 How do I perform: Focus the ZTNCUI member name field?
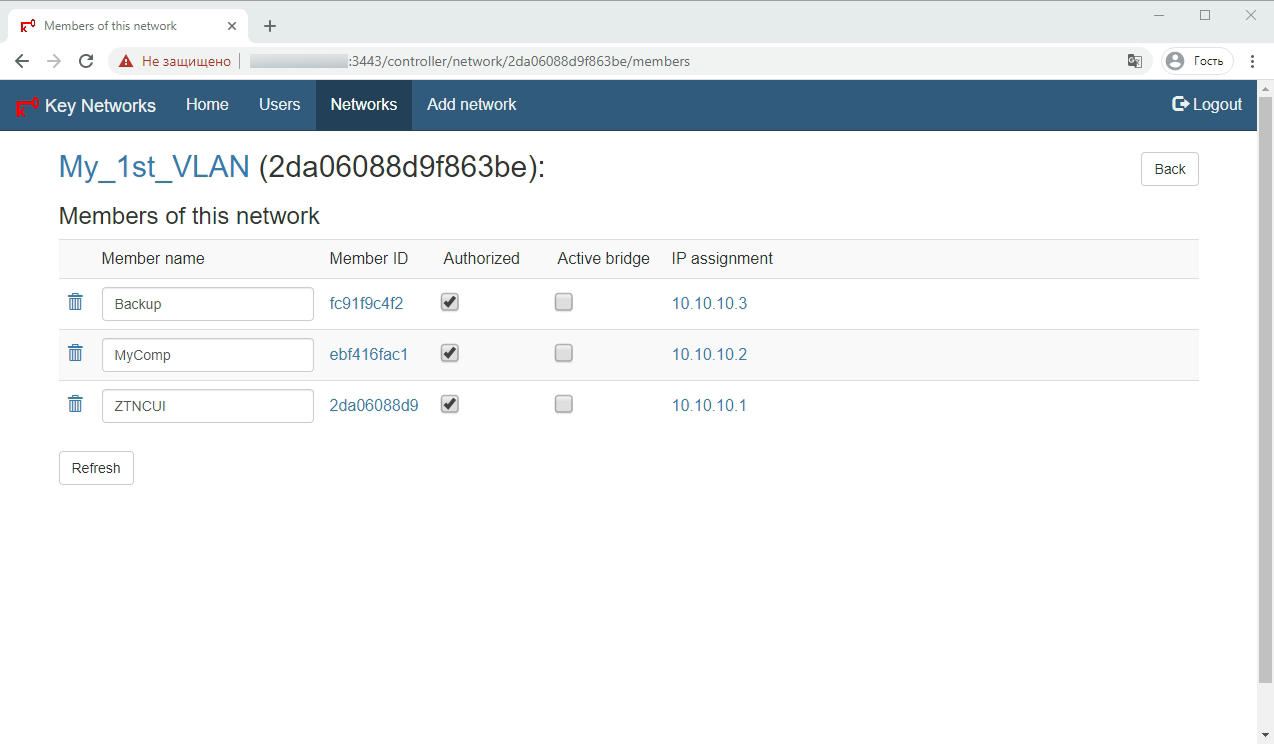(x=208, y=406)
